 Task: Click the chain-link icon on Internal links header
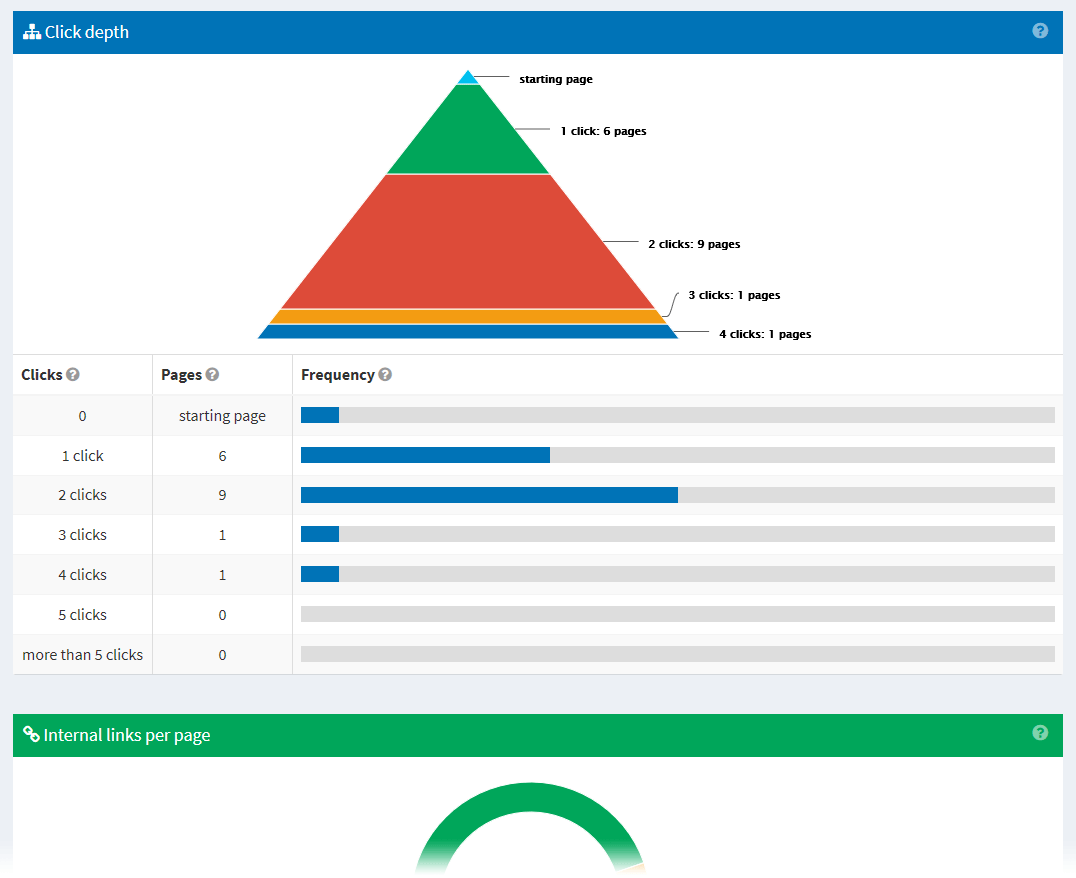[31, 734]
